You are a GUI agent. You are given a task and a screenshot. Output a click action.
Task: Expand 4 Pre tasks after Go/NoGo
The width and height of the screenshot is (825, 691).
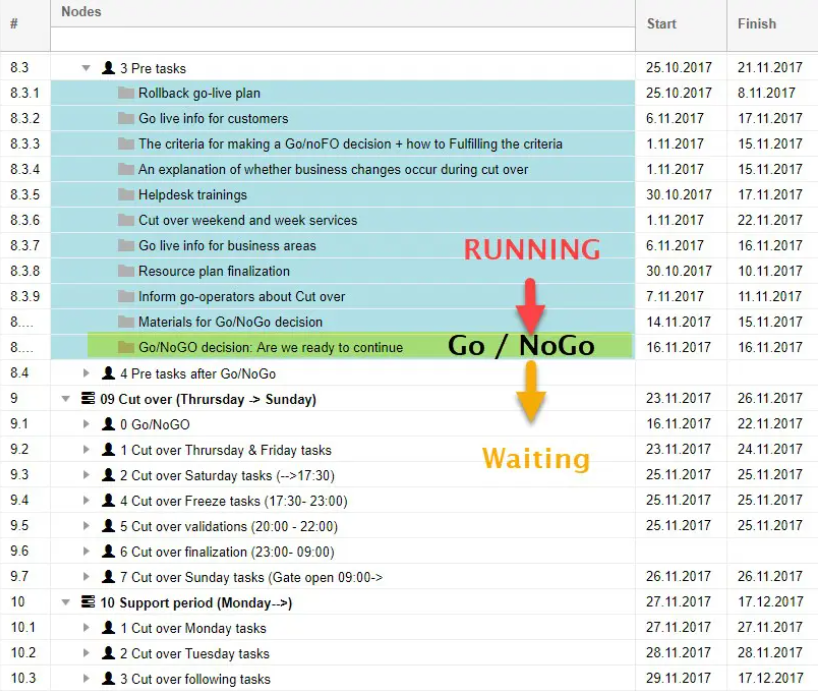click(87, 374)
